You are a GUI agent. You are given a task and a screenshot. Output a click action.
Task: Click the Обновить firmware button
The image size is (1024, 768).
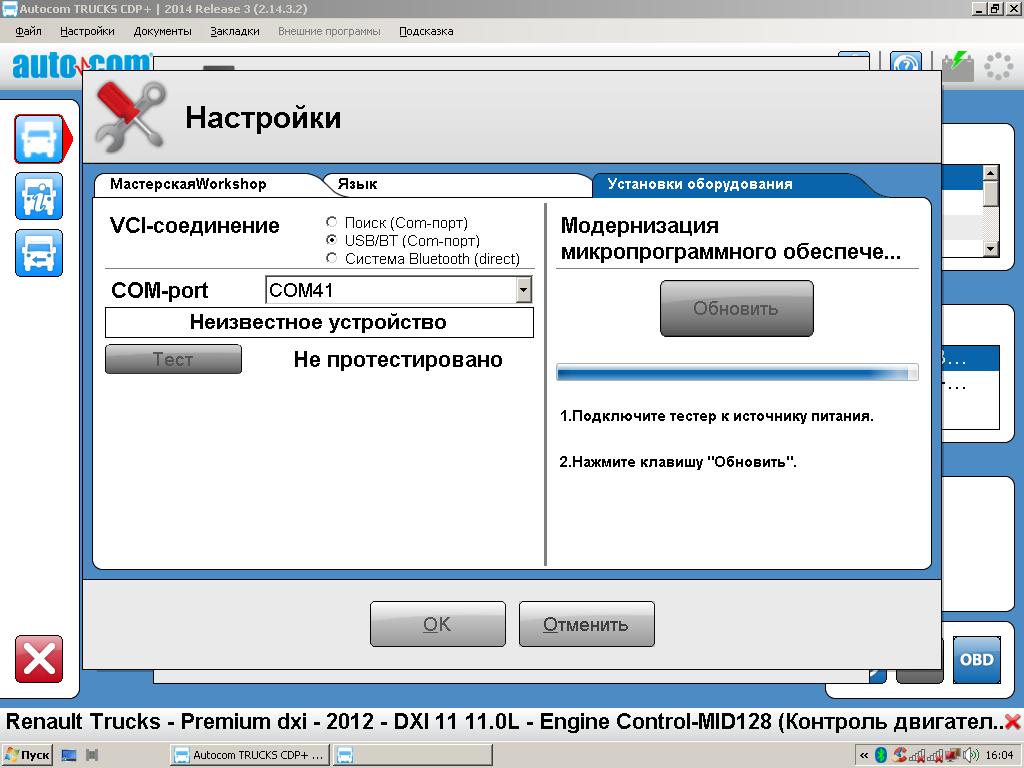point(736,308)
